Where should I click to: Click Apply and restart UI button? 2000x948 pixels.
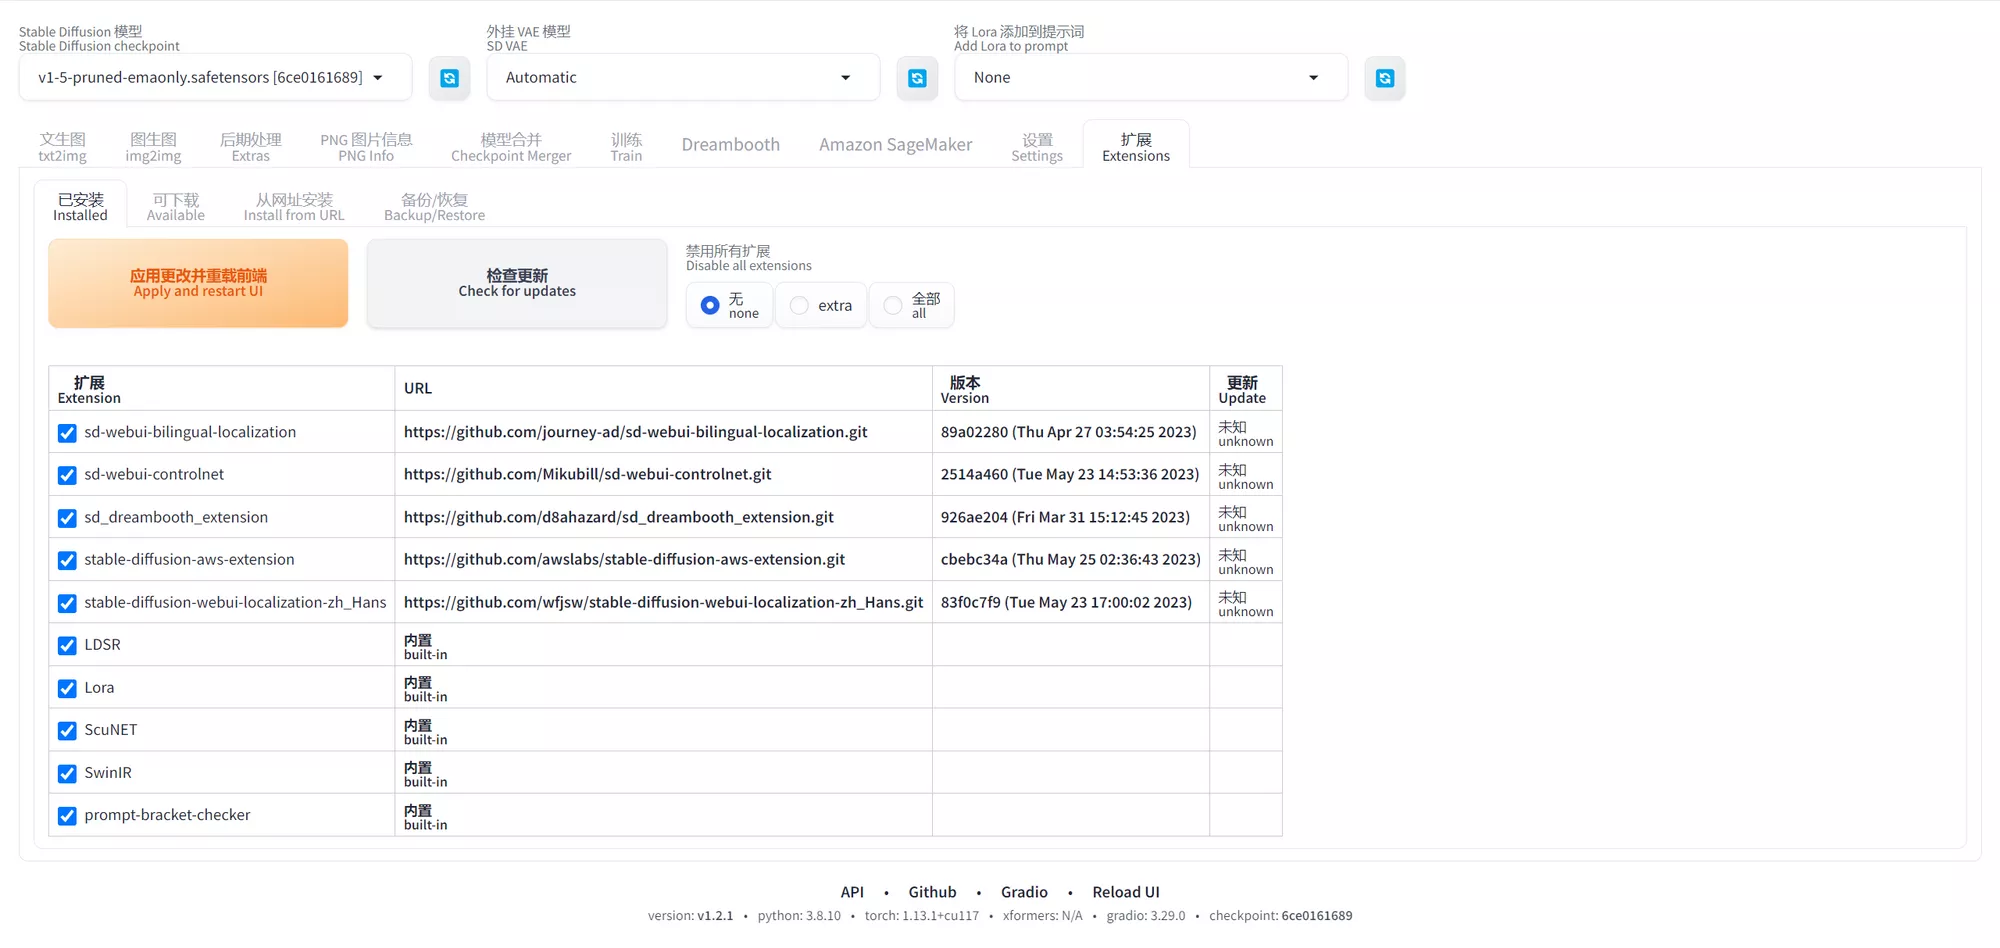pyautogui.click(x=198, y=283)
